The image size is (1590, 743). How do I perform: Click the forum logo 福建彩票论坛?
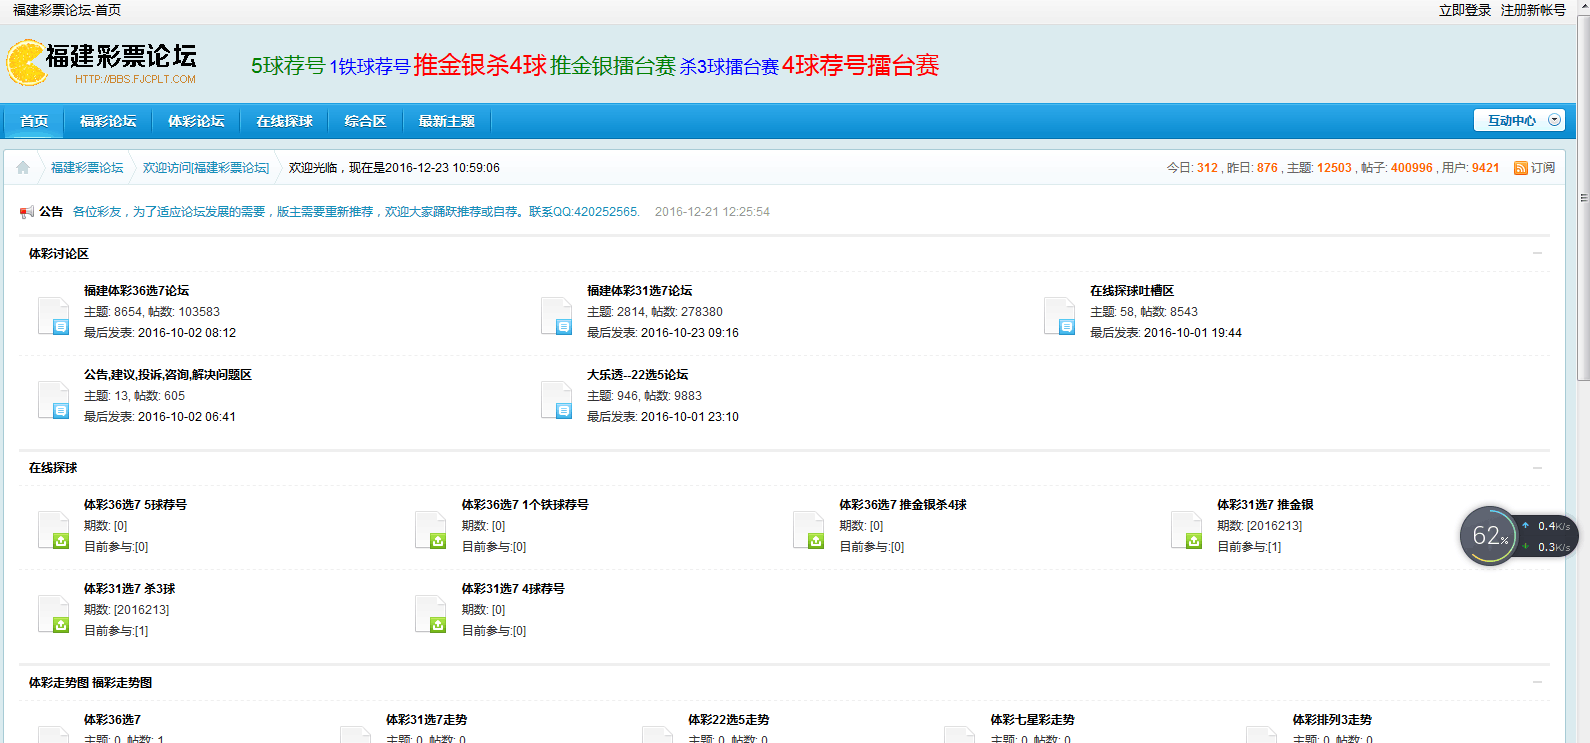(x=102, y=63)
